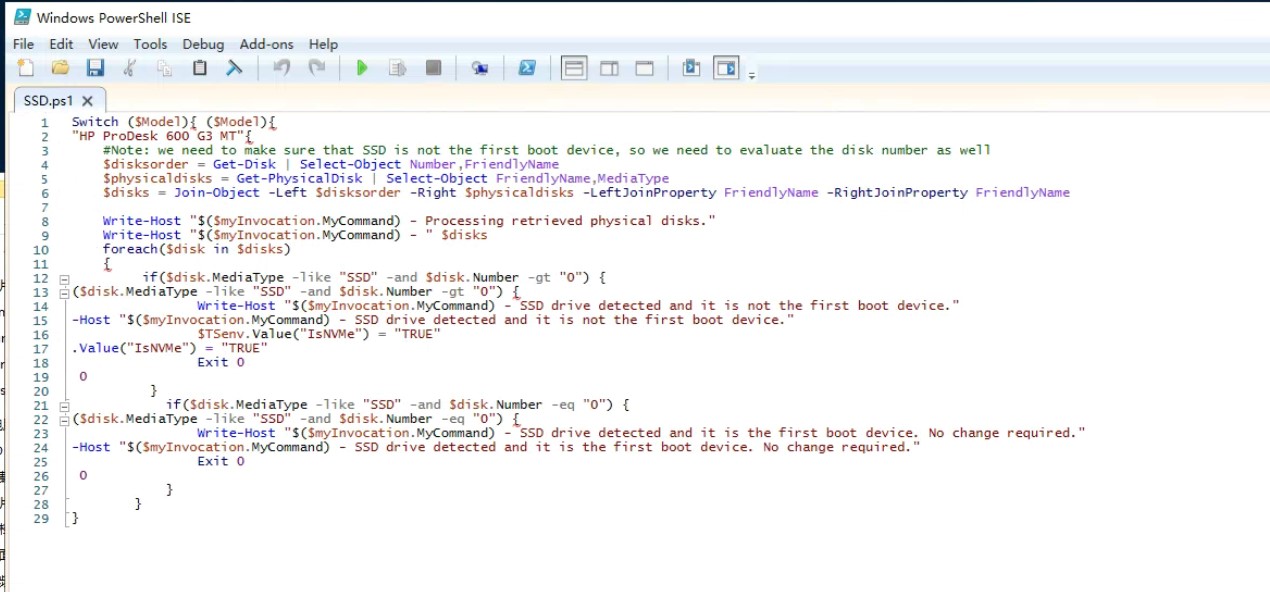Image resolution: width=1270 pixels, height=592 pixels.
Task: Run the script with green play icon
Action: pyautogui.click(x=362, y=68)
